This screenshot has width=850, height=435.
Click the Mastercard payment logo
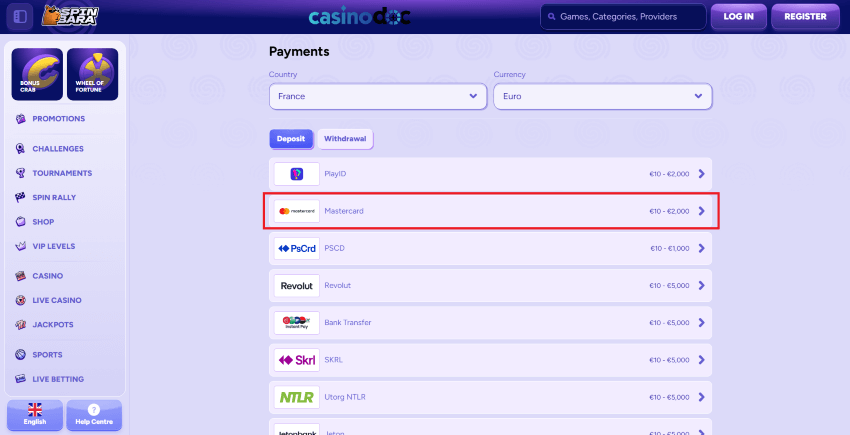pos(297,211)
